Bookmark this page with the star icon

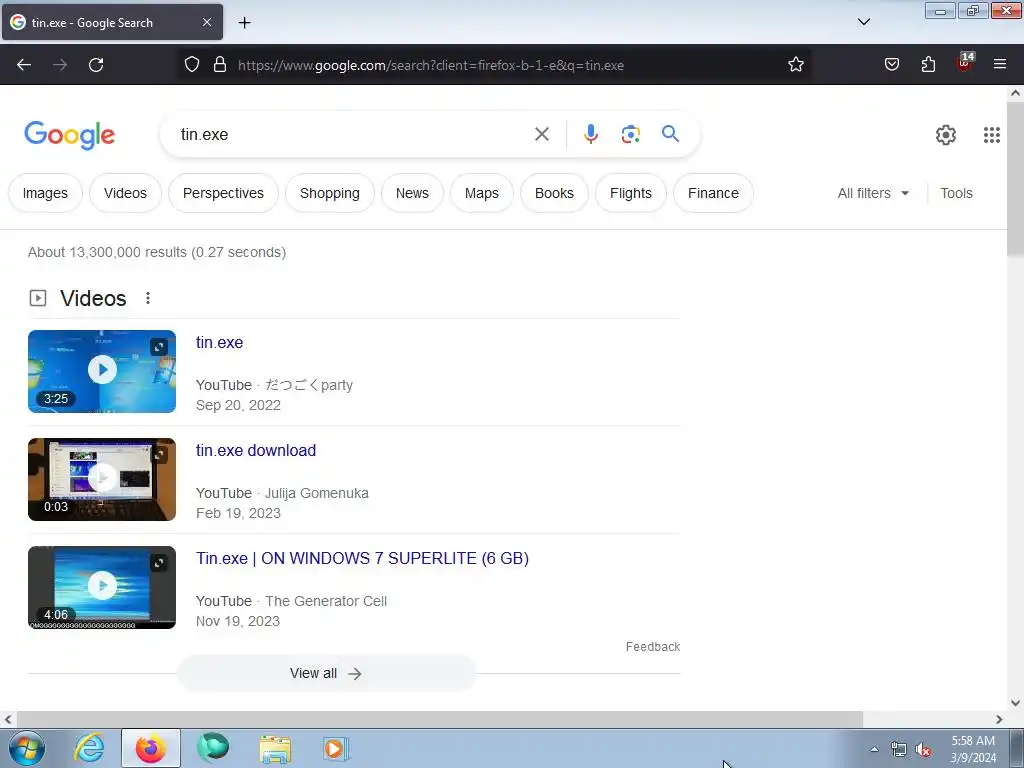click(x=795, y=65)
